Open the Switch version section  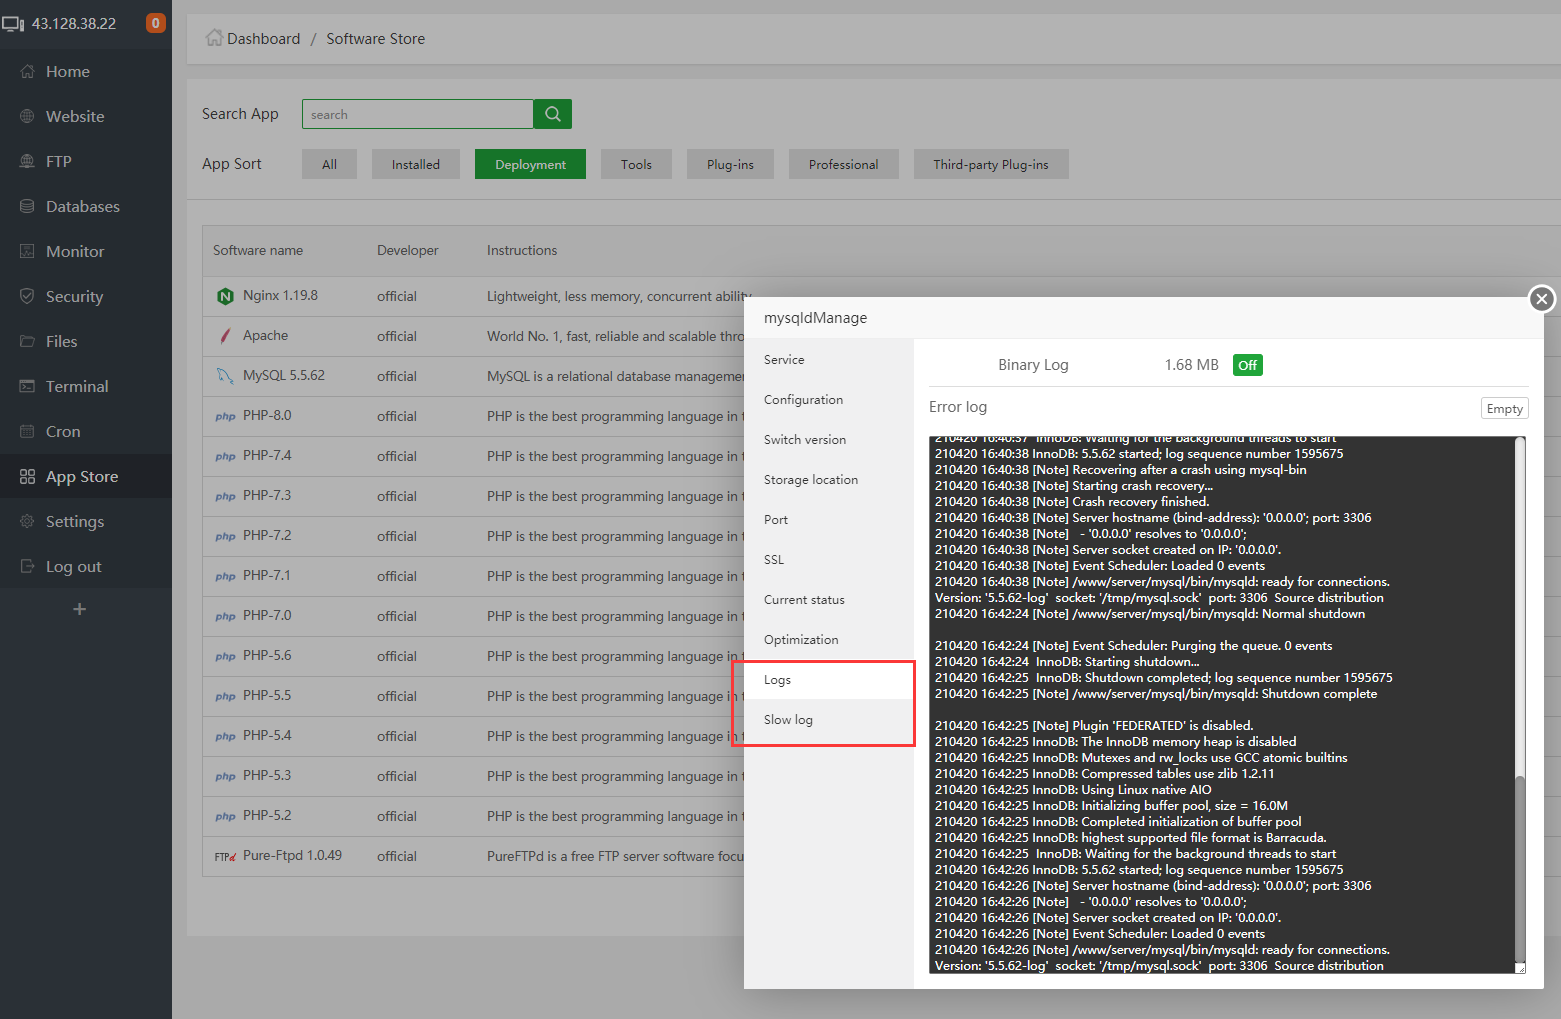804,439
